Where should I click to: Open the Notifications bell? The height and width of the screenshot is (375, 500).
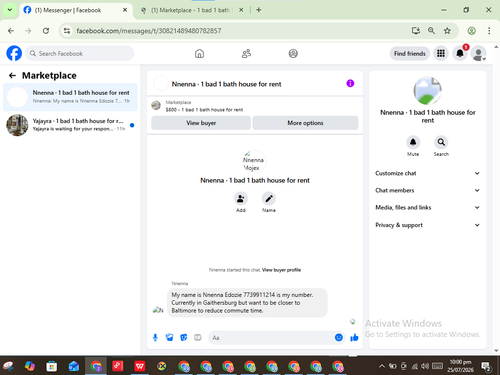tap(460, 53)
